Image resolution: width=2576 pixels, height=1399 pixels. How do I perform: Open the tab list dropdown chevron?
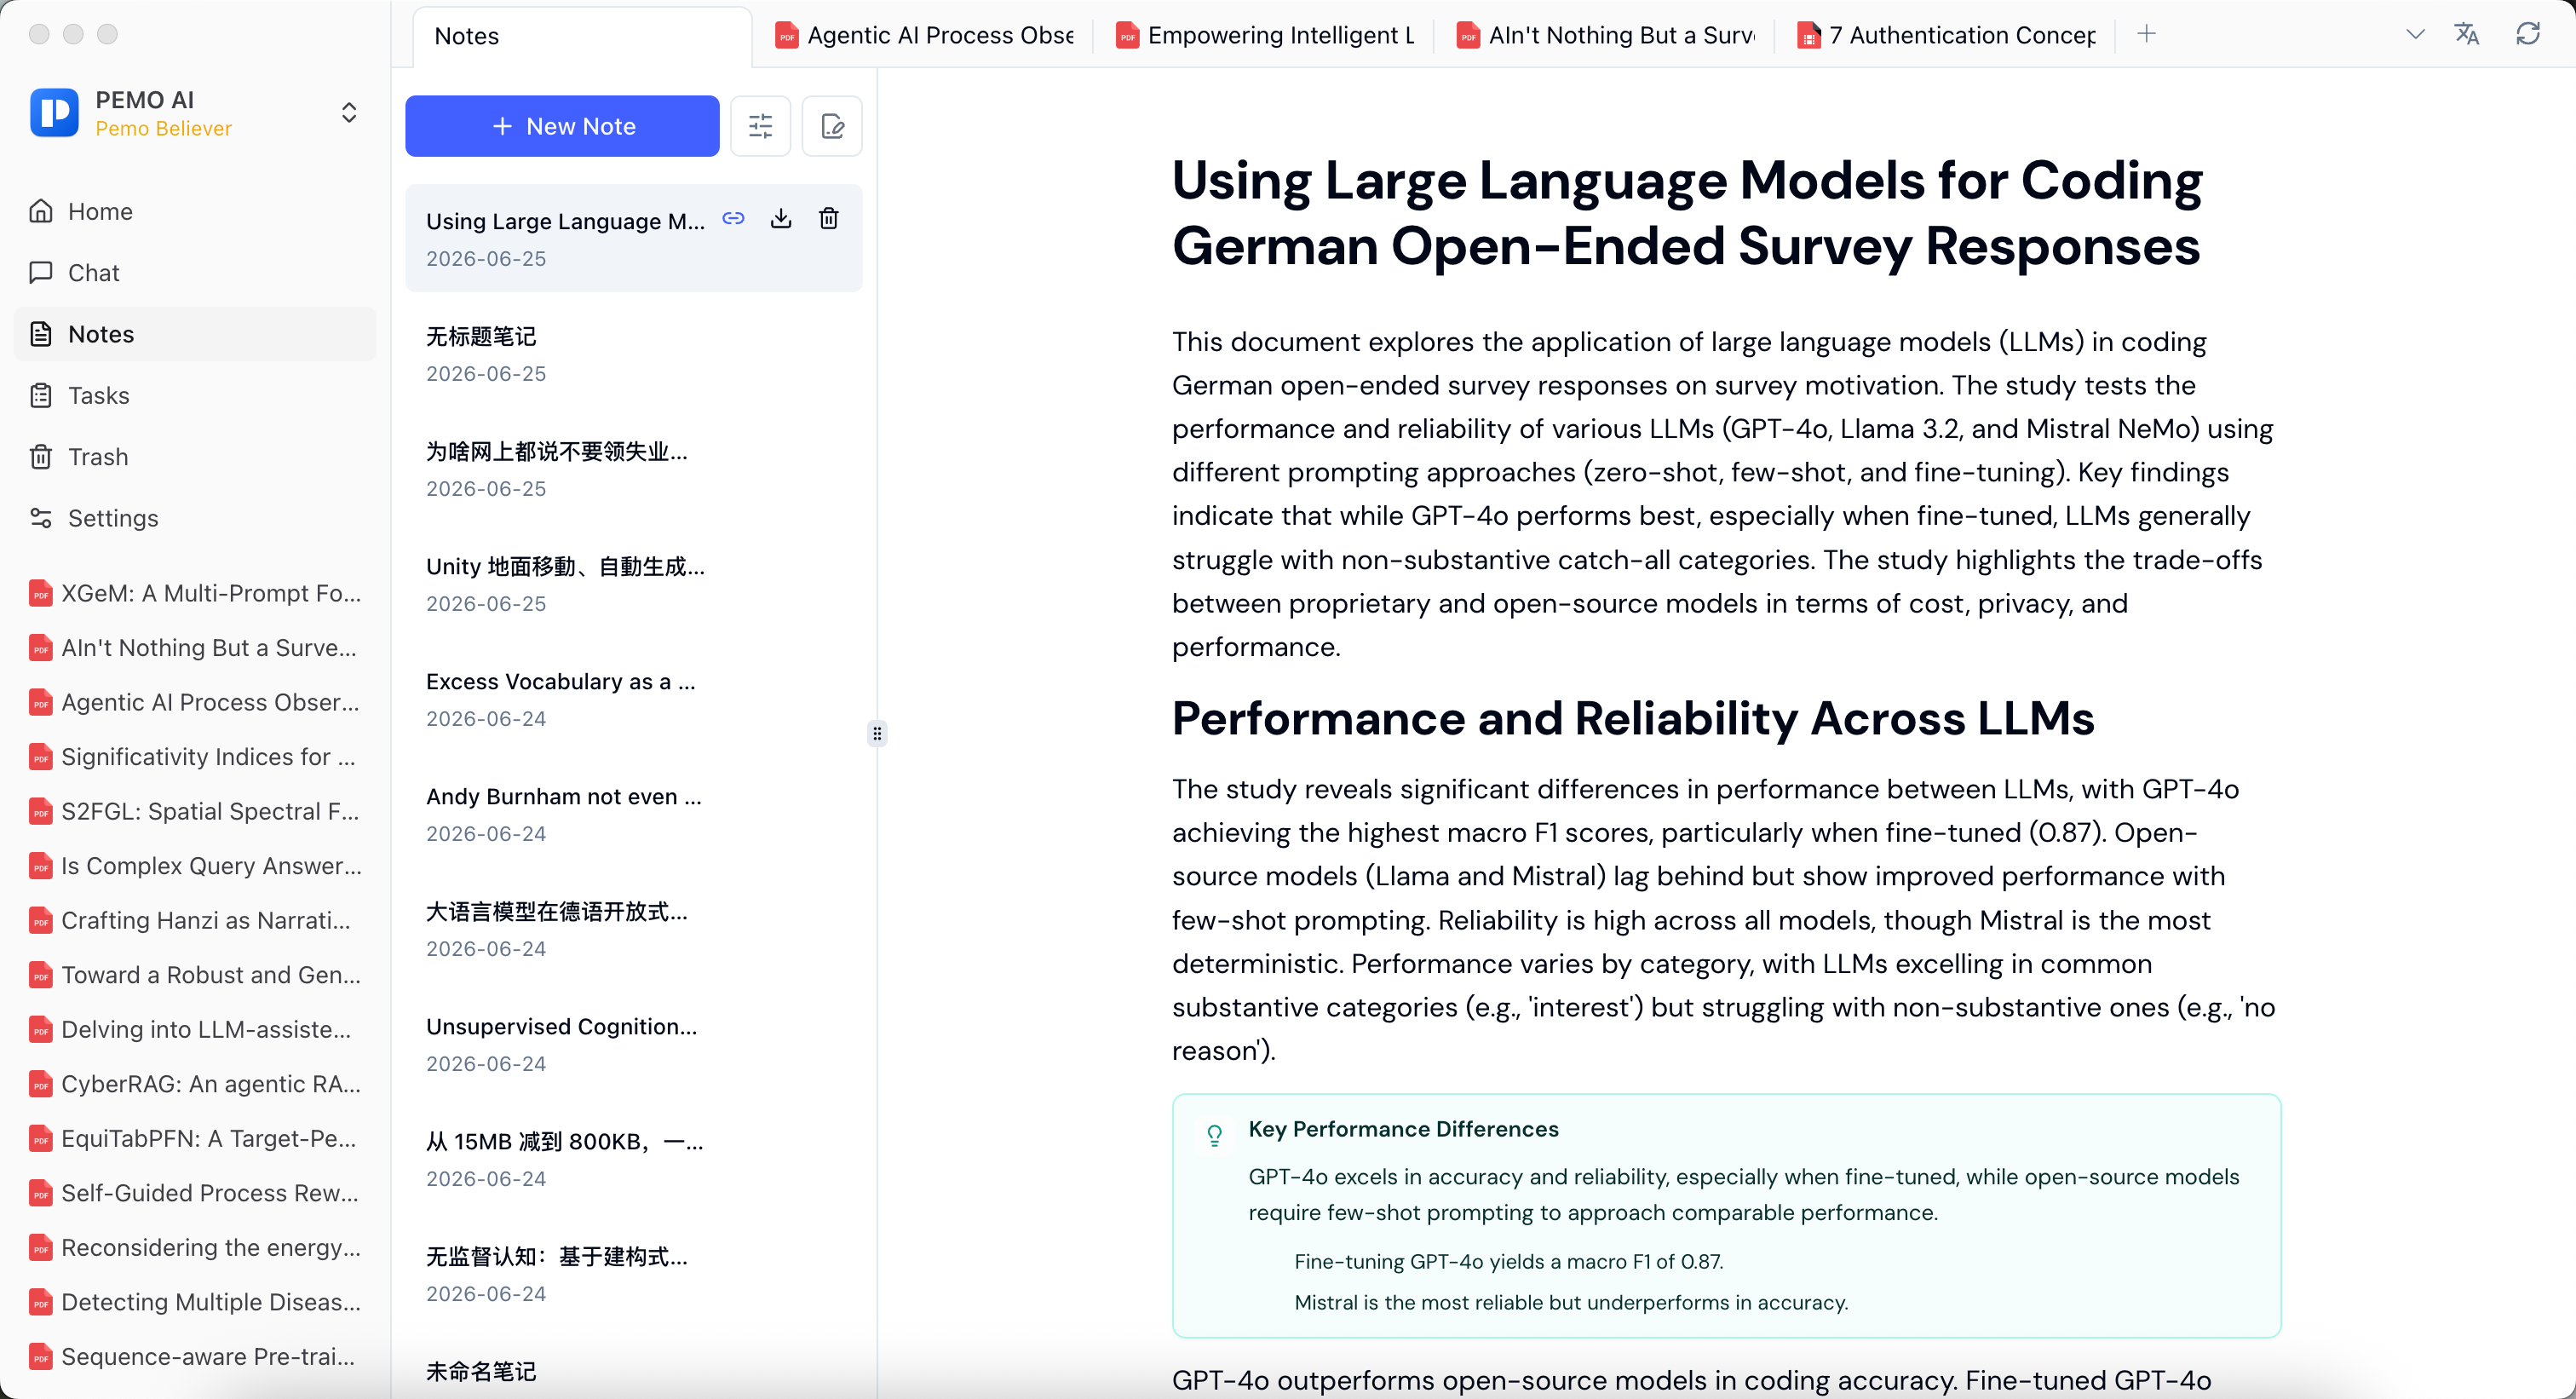(2415, 34)
